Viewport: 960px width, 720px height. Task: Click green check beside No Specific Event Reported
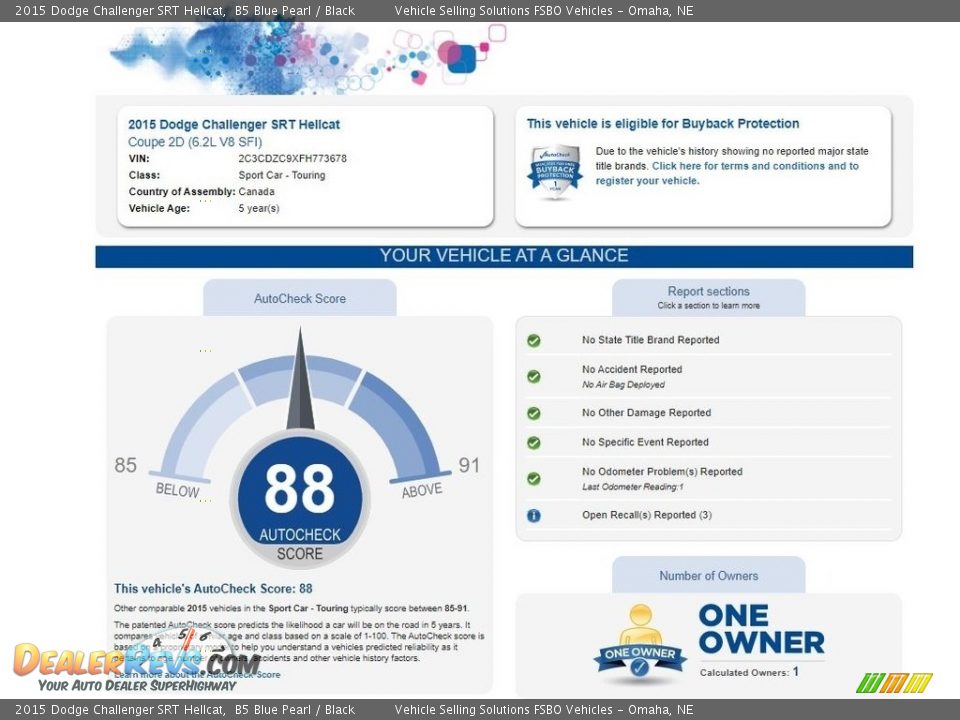tap(534, 443)
